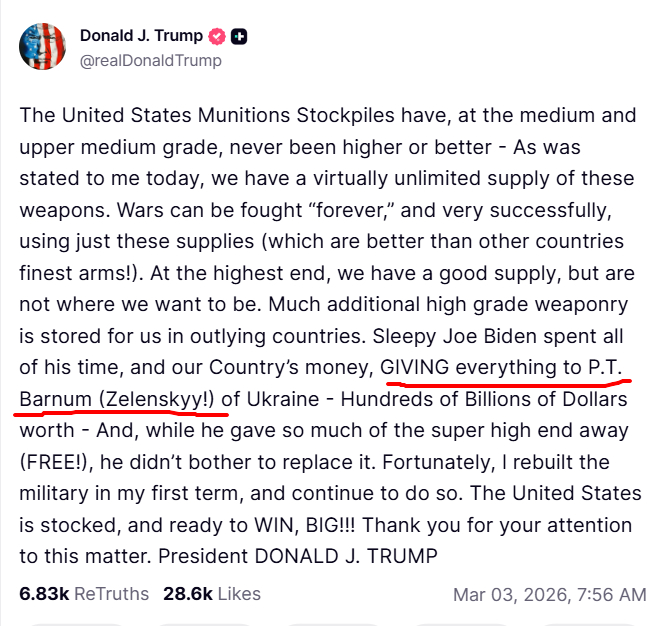Click the Donald J. Trump profile avatar
The image size is (665, 626).
click(x=41, y=46)
